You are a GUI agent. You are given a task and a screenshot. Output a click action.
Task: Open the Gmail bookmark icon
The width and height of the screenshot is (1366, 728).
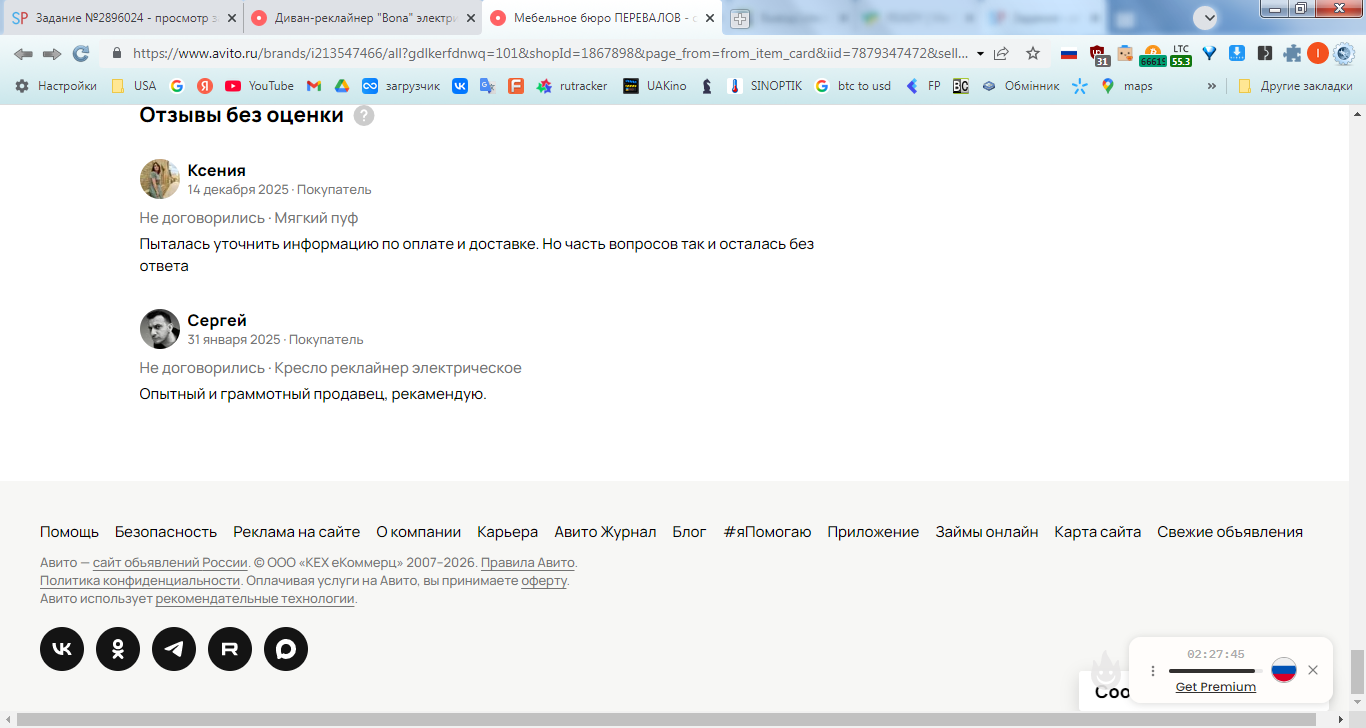(314, 86)
